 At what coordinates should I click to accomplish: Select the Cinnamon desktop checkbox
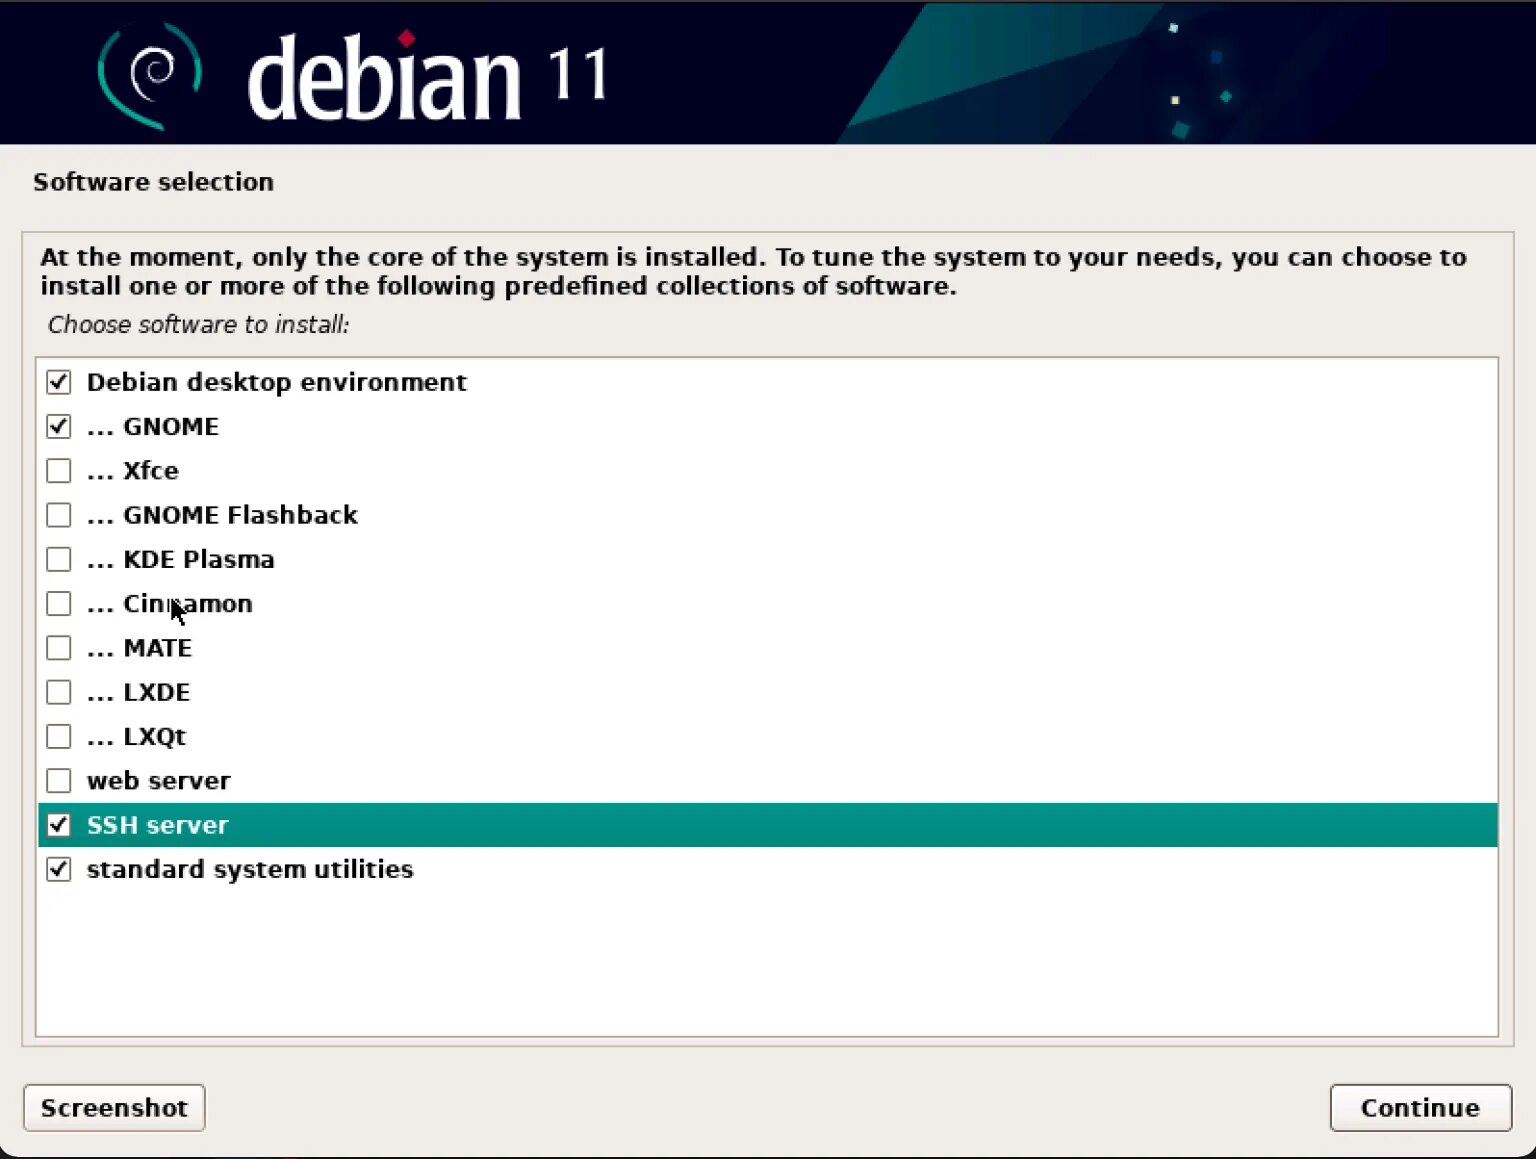point(59,603)
